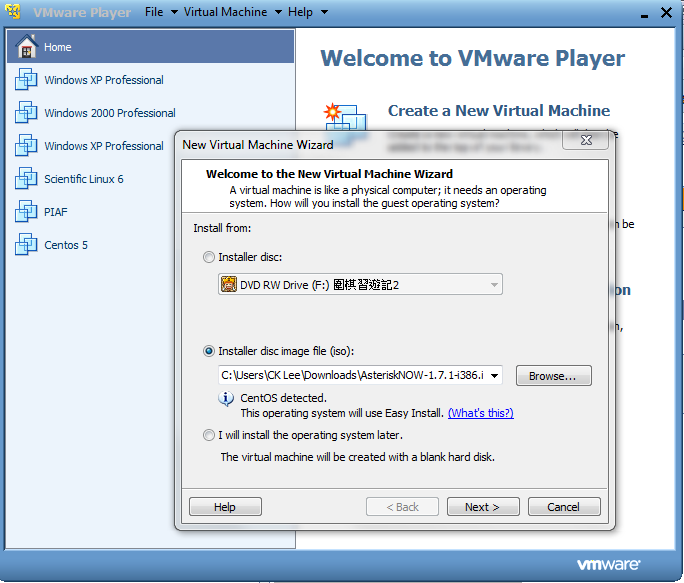Click the Help button in the wizard
Screen dimensions: 684x583
click(225, 507)
